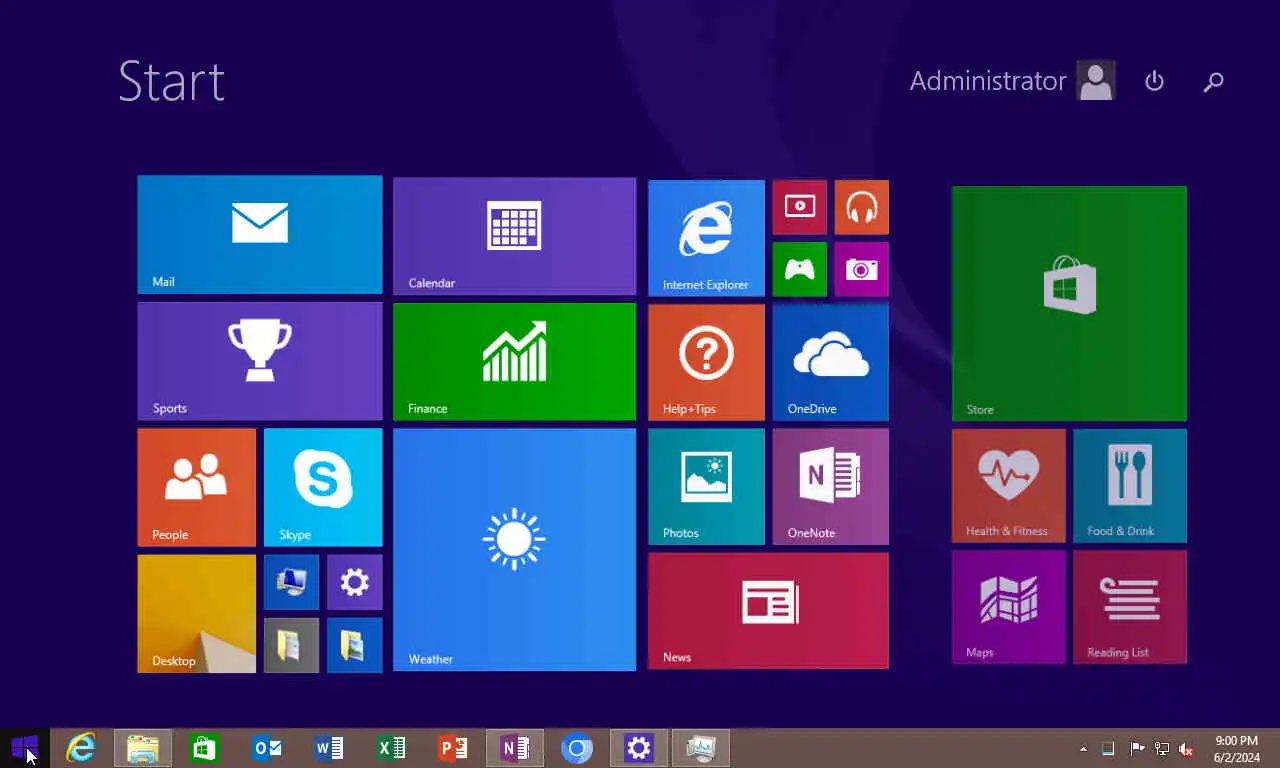Click the user account picture
This screenshot has height=768, width=1280.
(x=1096, y=81)
